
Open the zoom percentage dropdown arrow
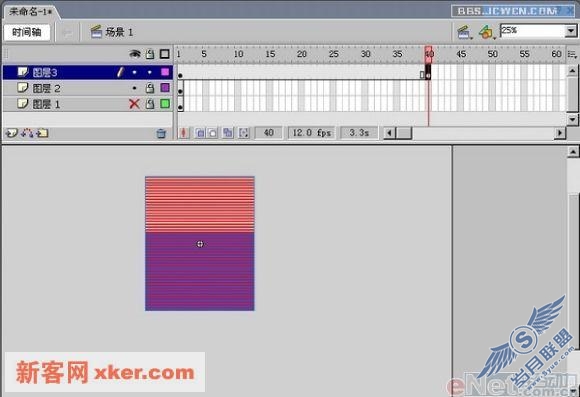click(x=571, y=31)
